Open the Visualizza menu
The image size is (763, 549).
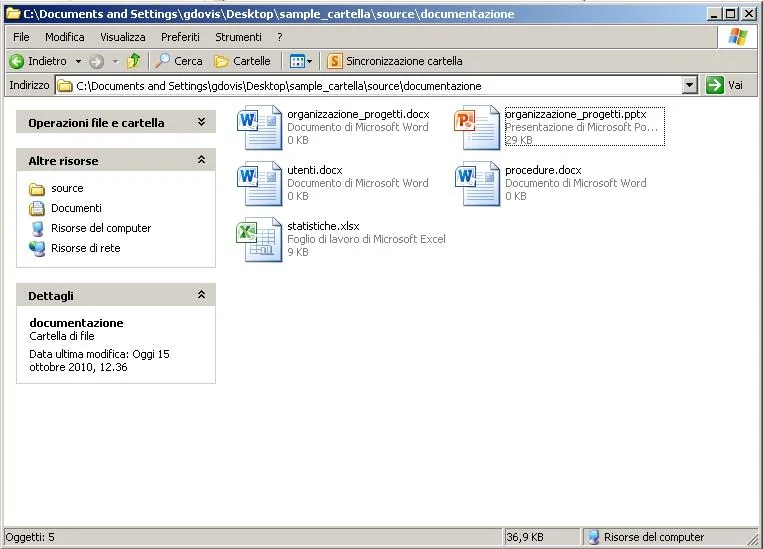[x=123, y=37]
